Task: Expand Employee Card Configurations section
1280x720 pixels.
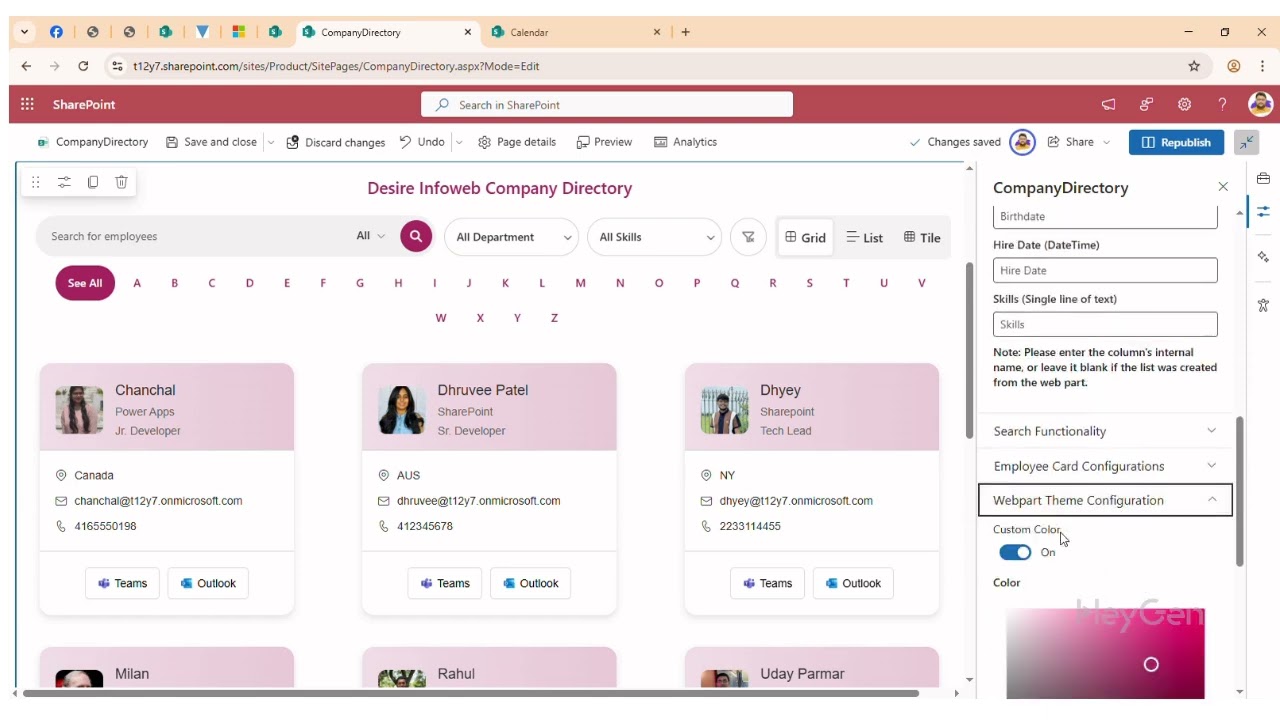Action: 1105,466
